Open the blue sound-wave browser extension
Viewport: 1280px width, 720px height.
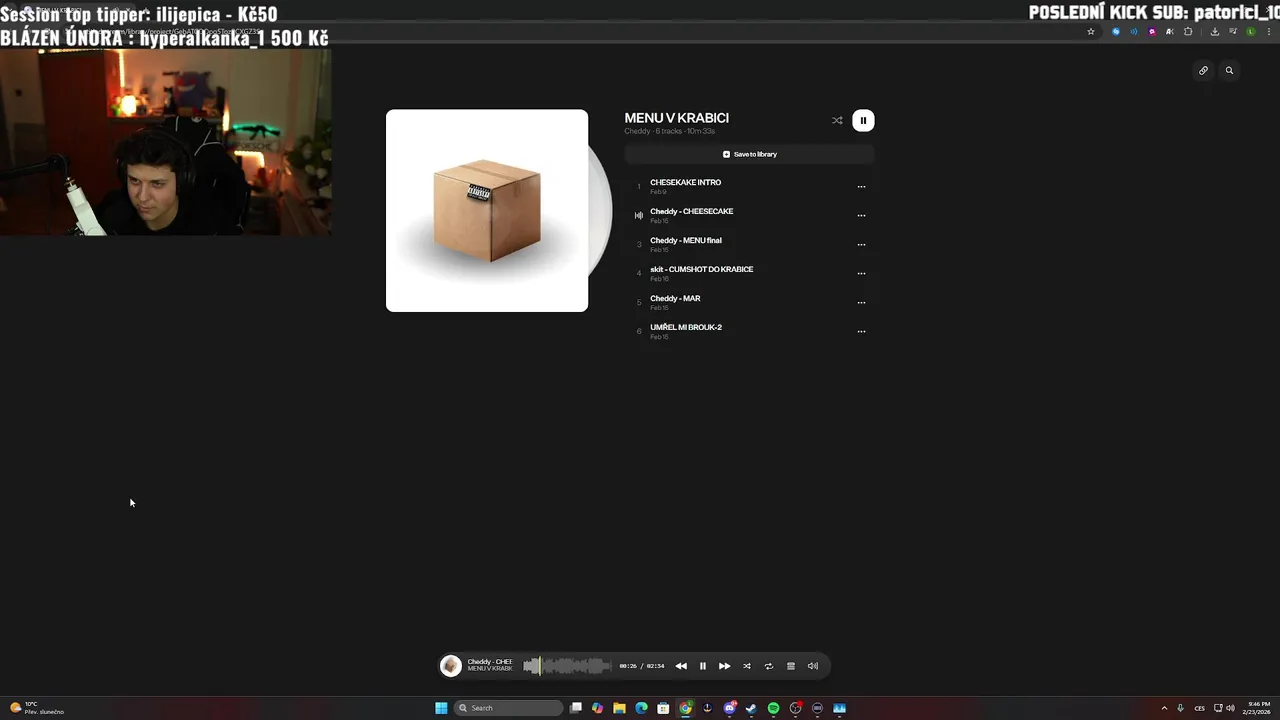pyautogui.click(x=1134, y=31)
